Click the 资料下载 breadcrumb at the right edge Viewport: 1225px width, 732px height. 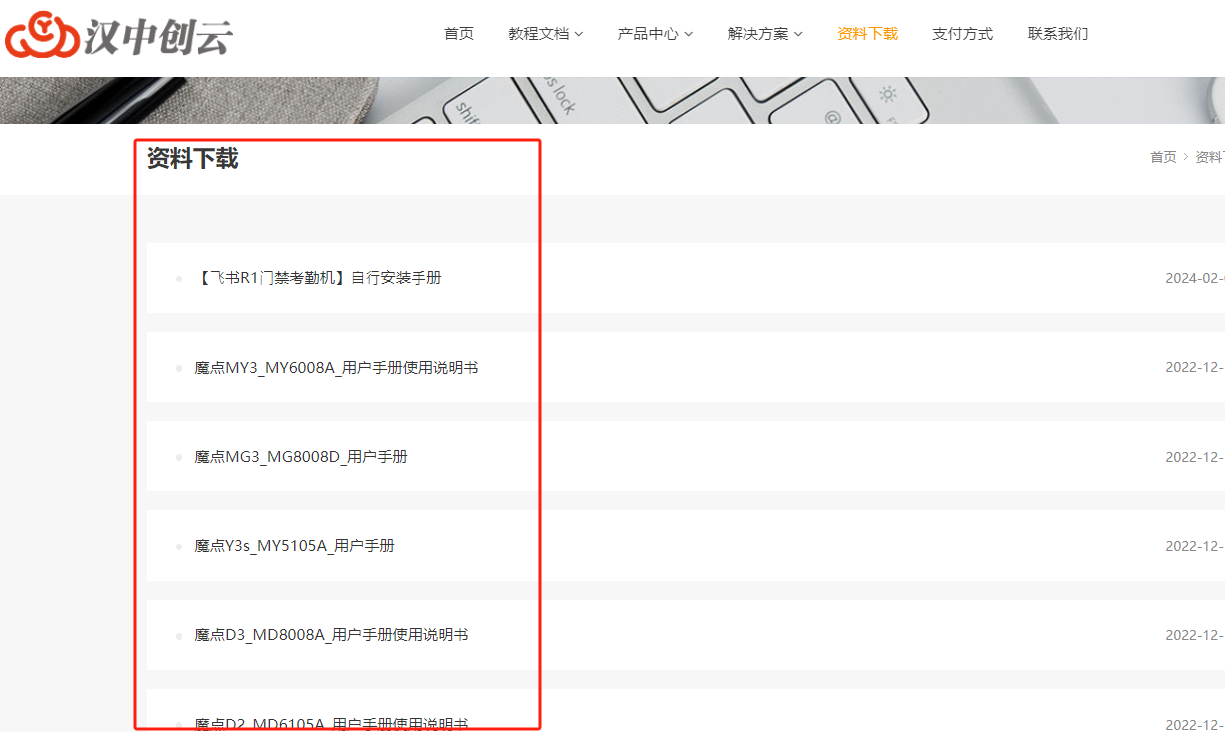click(1209, 157)
